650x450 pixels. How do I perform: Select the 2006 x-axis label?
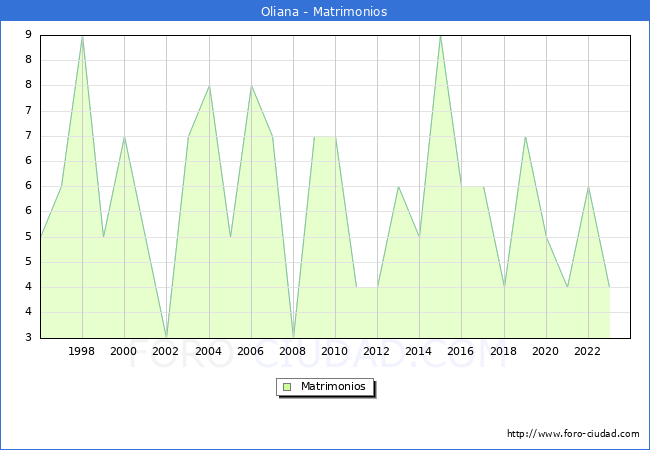[250, 351]
